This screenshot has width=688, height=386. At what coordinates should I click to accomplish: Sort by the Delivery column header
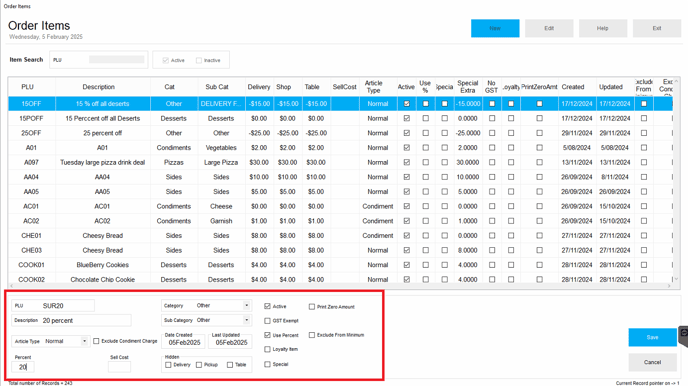[x=259, y=87]
